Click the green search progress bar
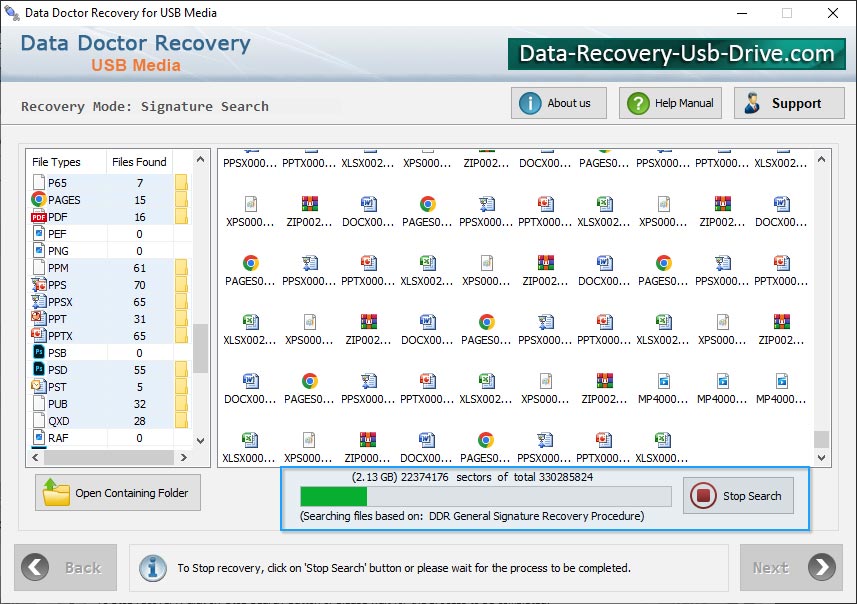The image size is (857, 604). (485, 496)
